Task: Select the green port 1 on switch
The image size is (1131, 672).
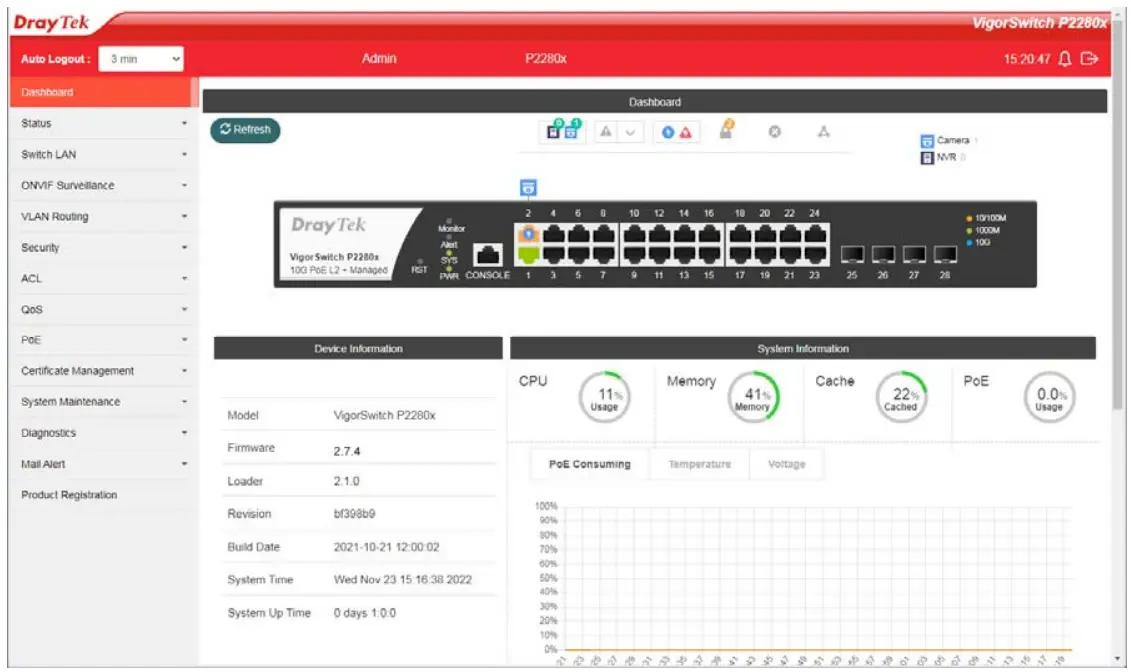Action: (528, 255)
